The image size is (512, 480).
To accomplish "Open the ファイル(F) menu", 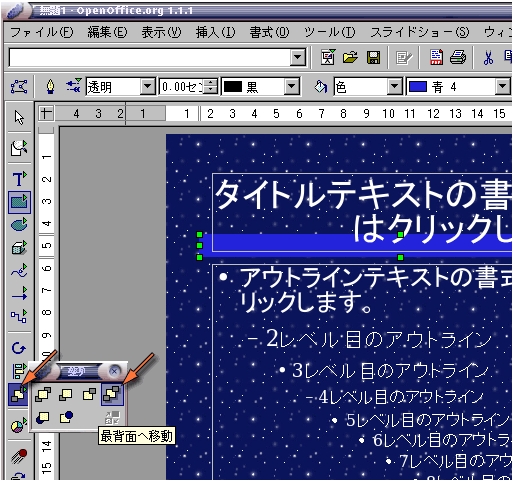I will [x=42, y=32].
